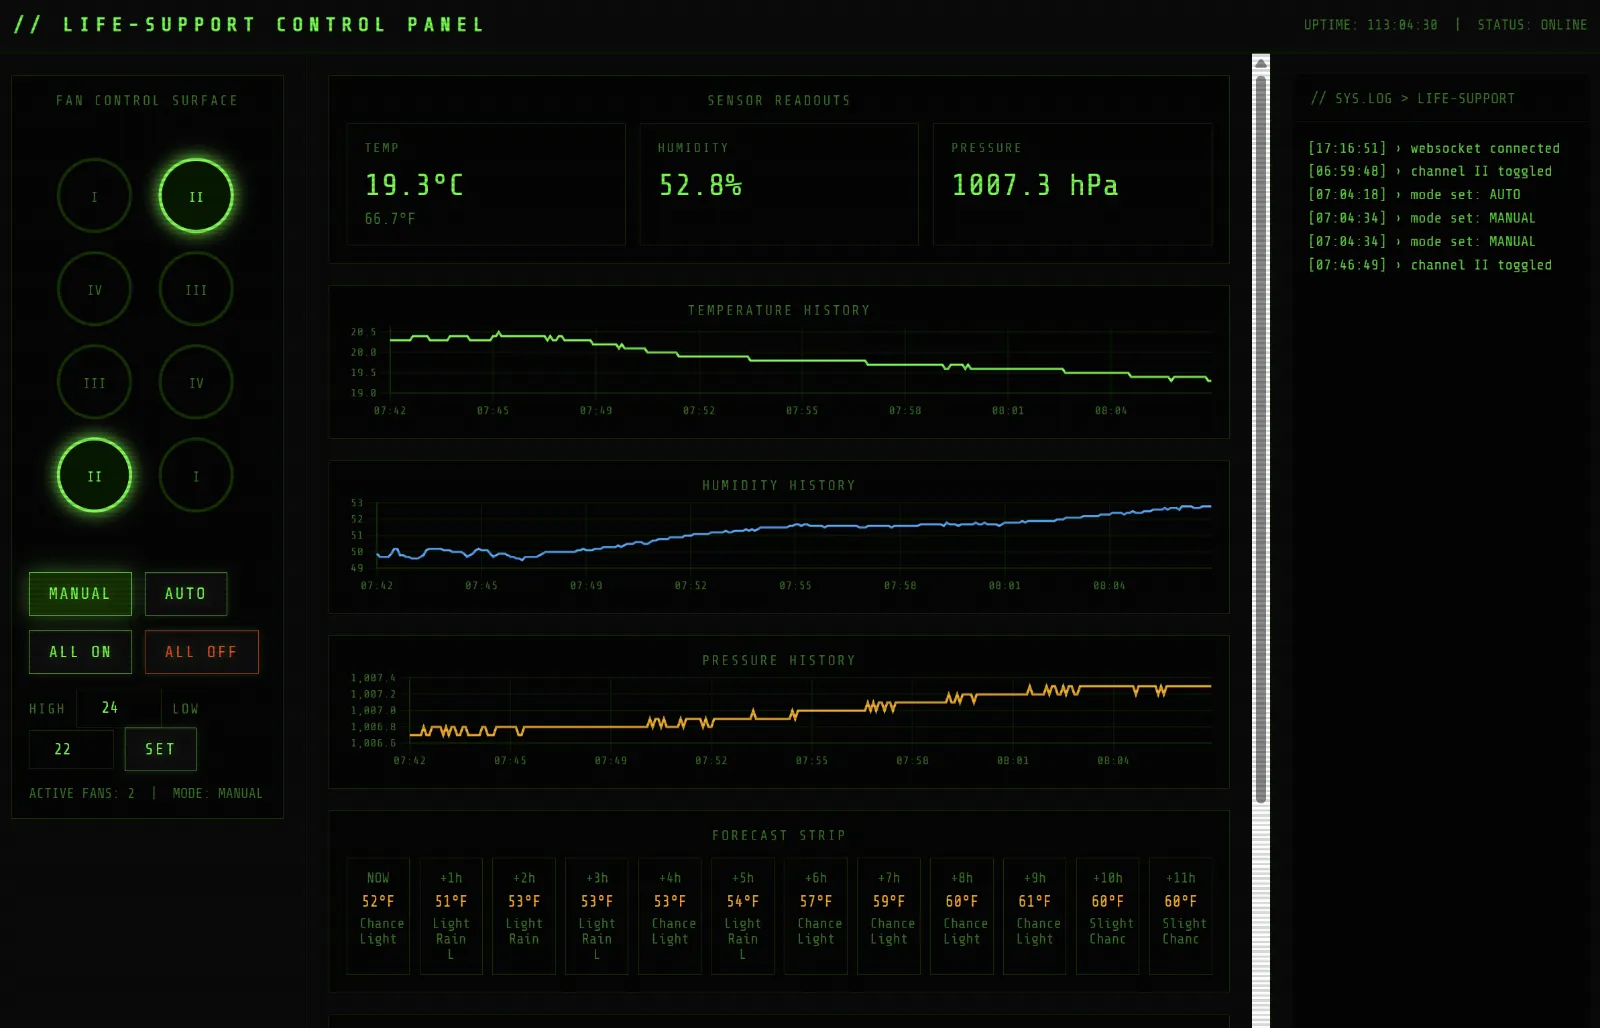Open the NOW forecast card 52°F
Viewport: 1600px width, 1028px height.
point(378,916)
